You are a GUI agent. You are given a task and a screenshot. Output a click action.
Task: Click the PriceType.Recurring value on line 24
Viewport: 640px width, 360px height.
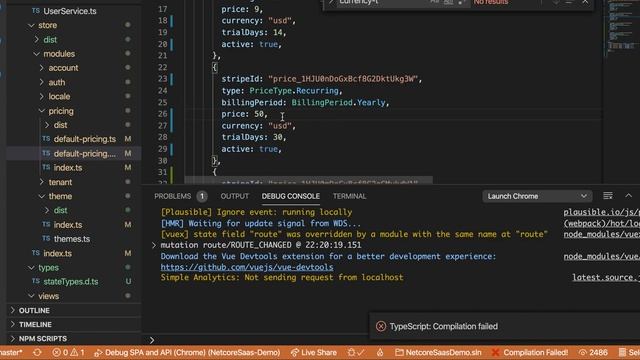294,91
